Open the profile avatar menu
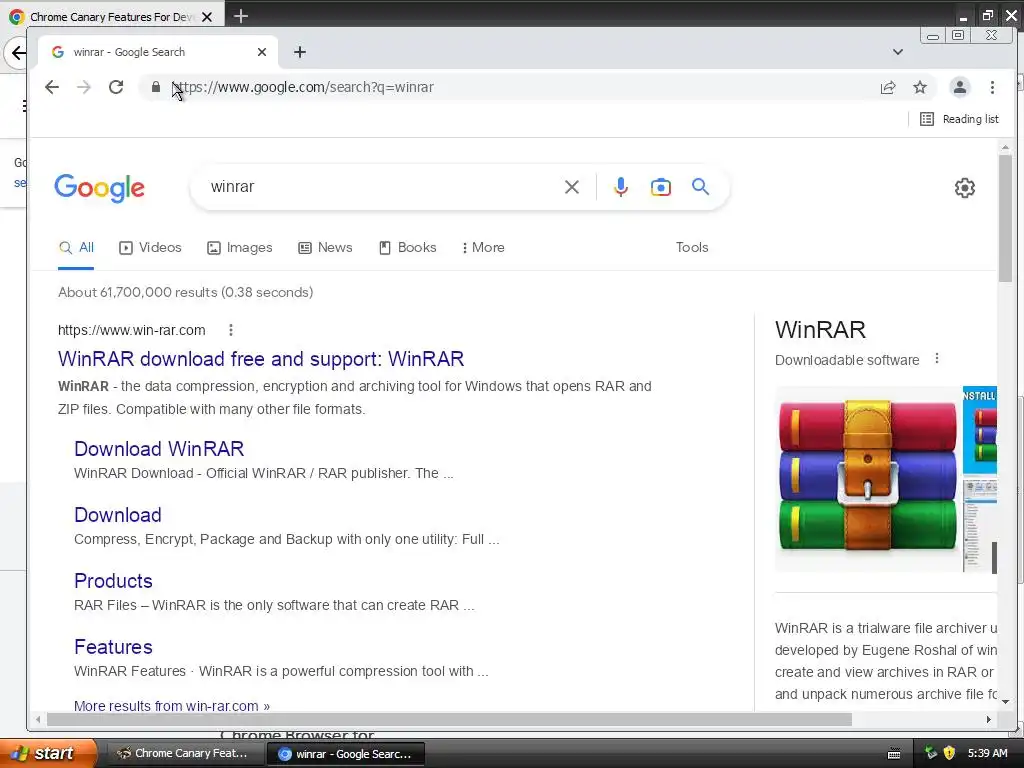The height and width of the screenshot is (768, 1024). [x=959, y=88]
